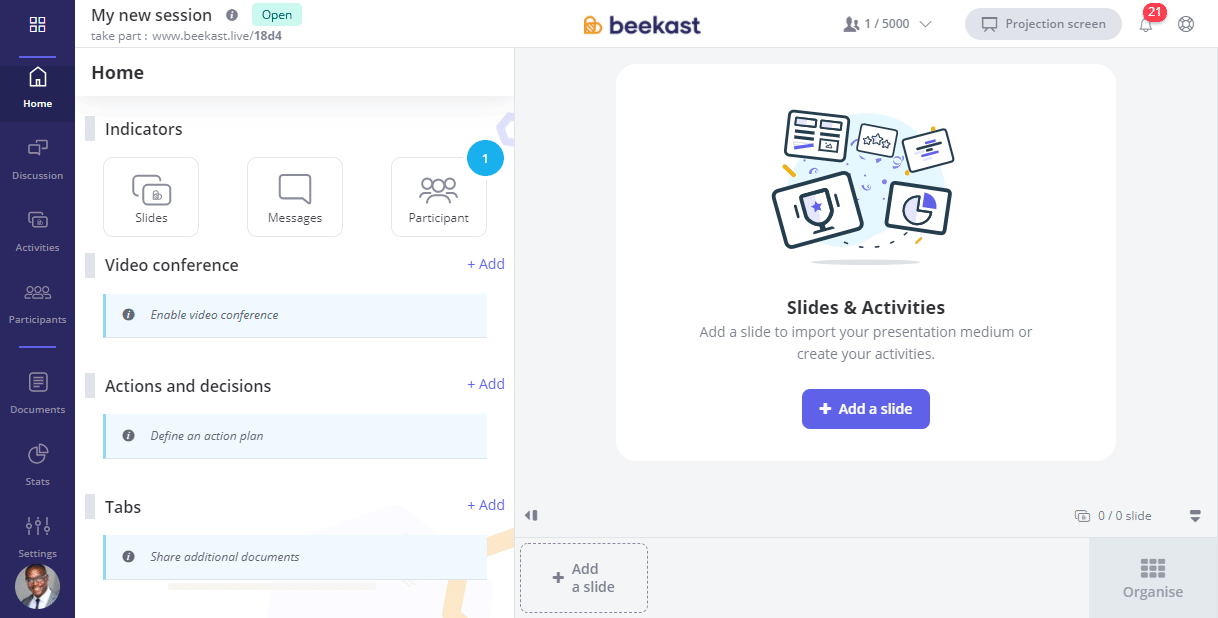Add a video conference via + Add

tap(486, 264)
